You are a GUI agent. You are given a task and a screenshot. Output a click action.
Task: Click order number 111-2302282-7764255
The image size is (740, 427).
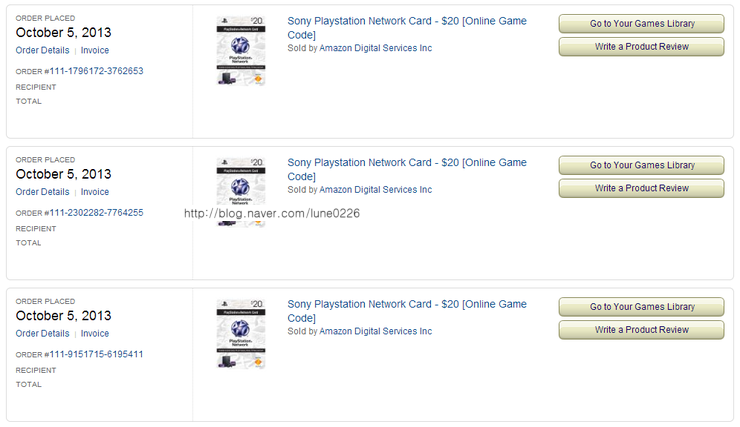tap(96, 213)
